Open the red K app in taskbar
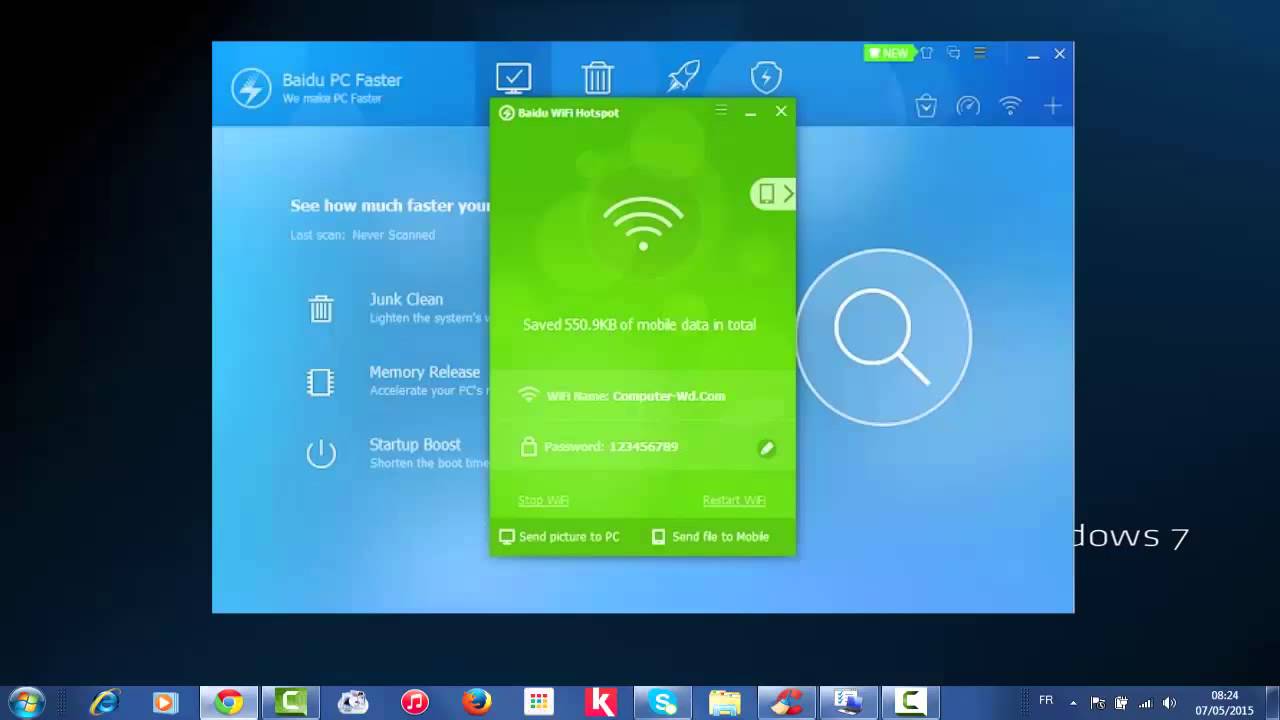Image resolution: width=1280 pixels, height=720 pixels. 601,703
